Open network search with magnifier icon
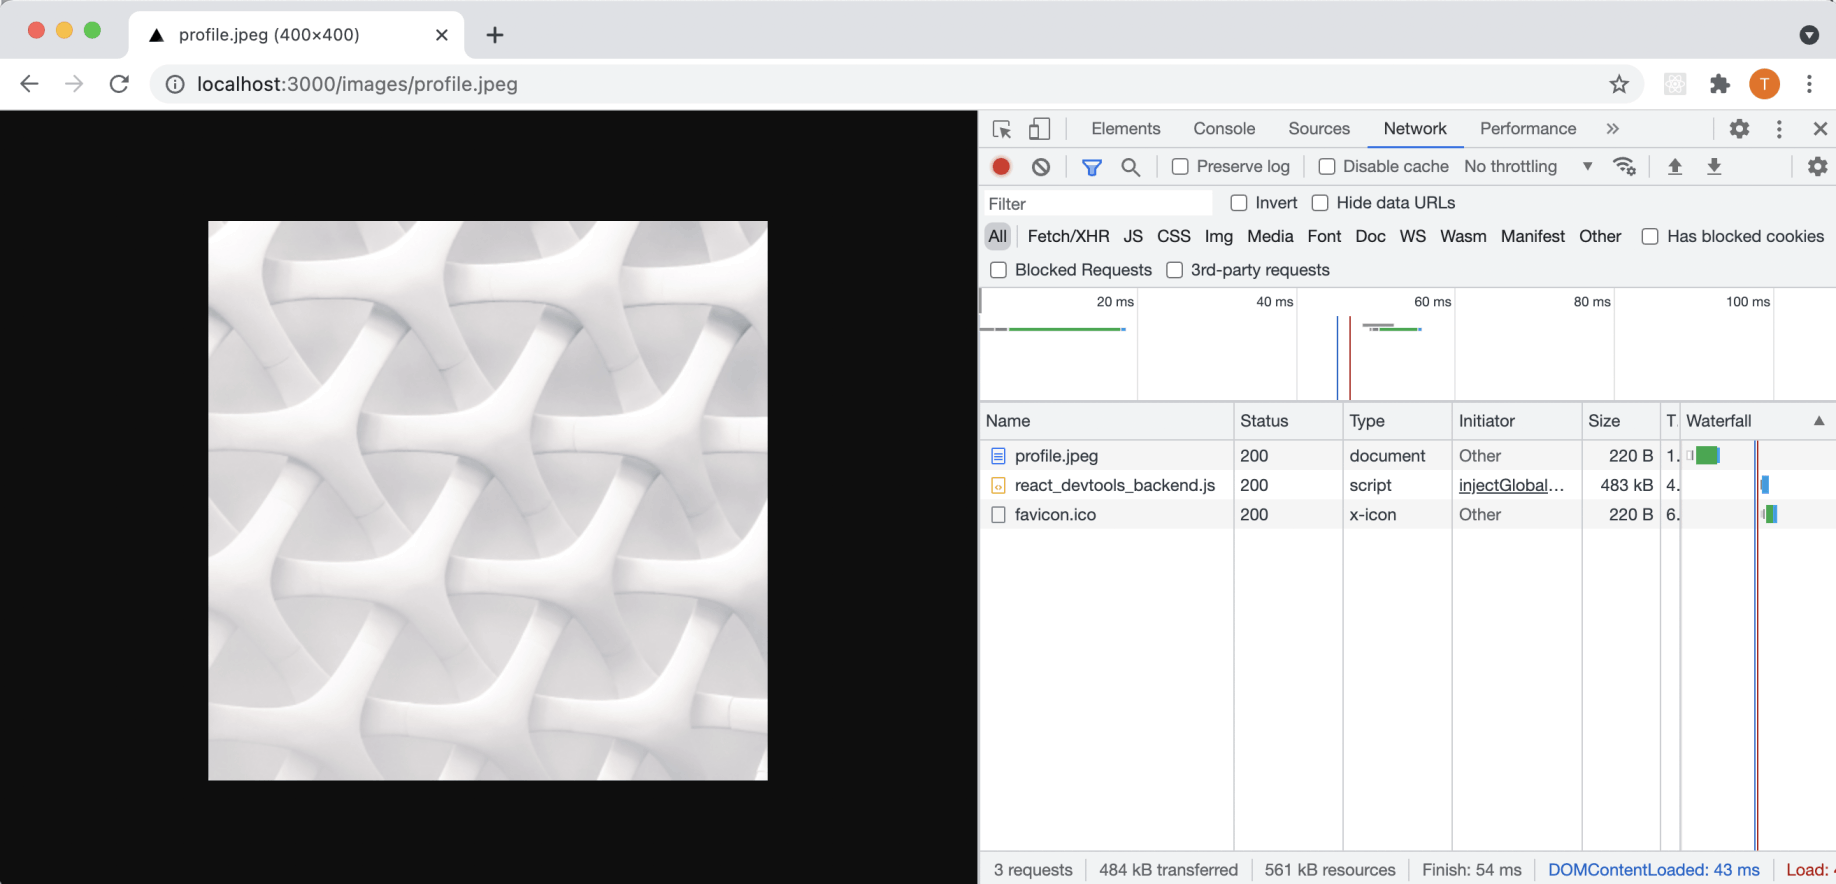This screenshot has width=1836, height=884. pos(1130,167)
